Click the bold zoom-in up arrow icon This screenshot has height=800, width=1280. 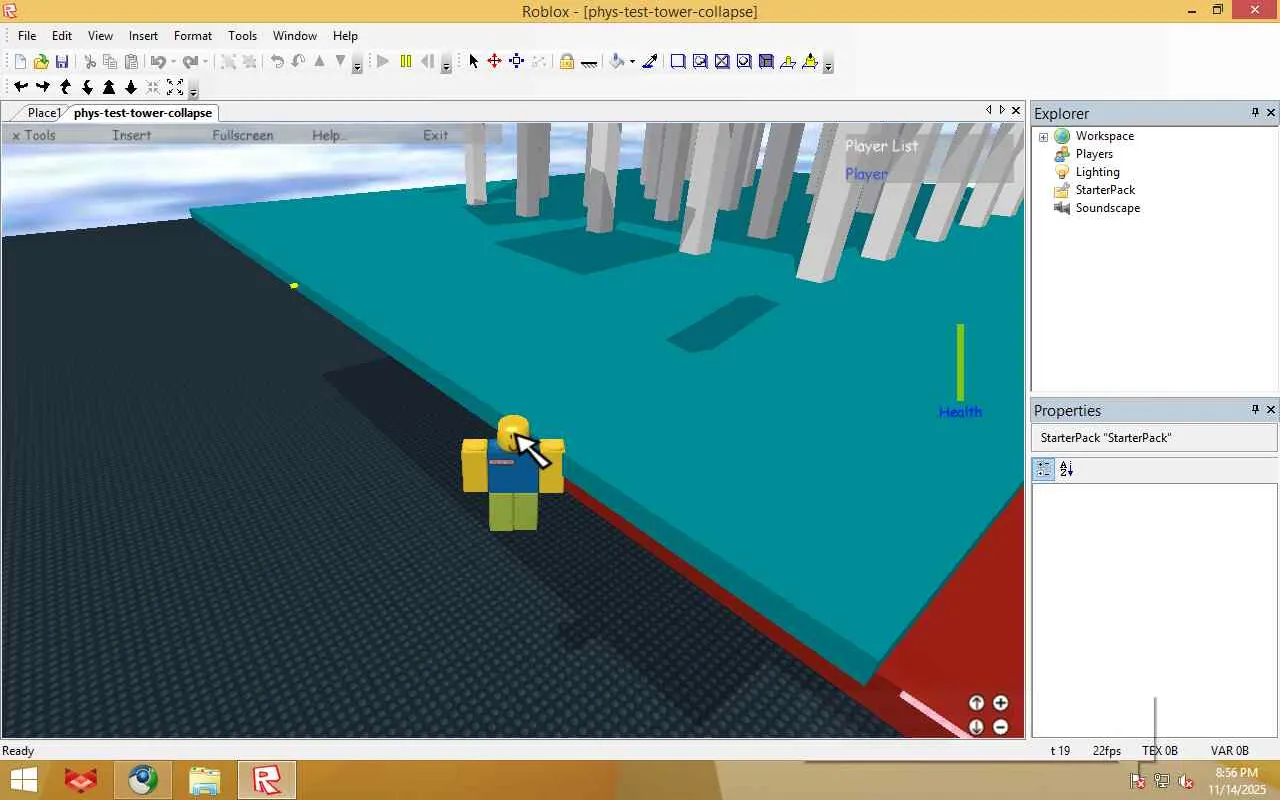[x=109, y=87]
